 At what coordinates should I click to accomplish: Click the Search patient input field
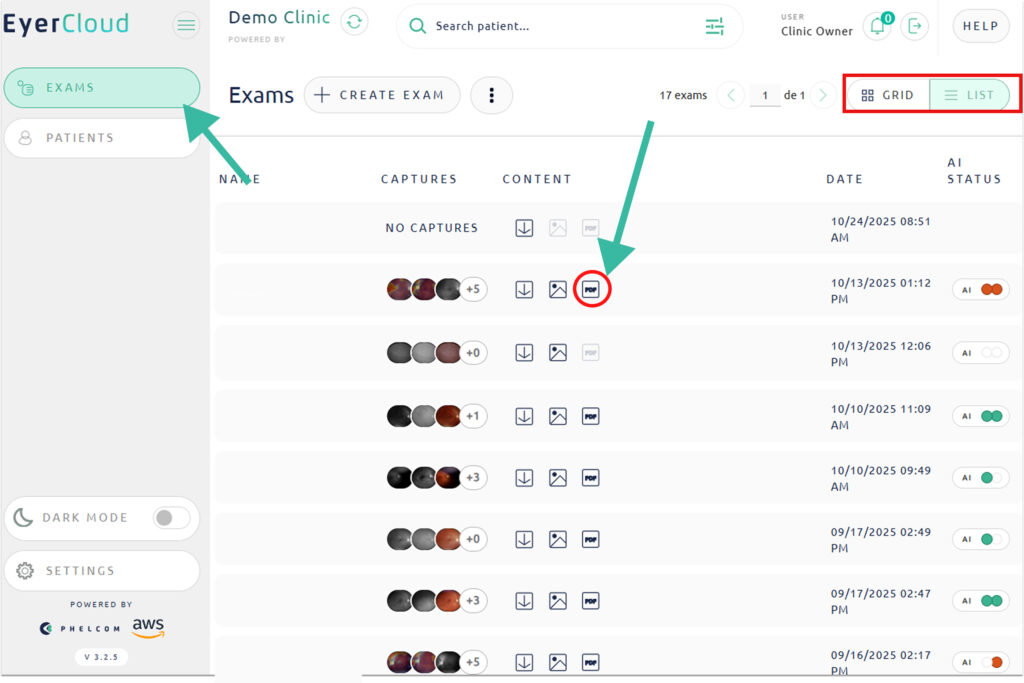(x=560, y=27)
